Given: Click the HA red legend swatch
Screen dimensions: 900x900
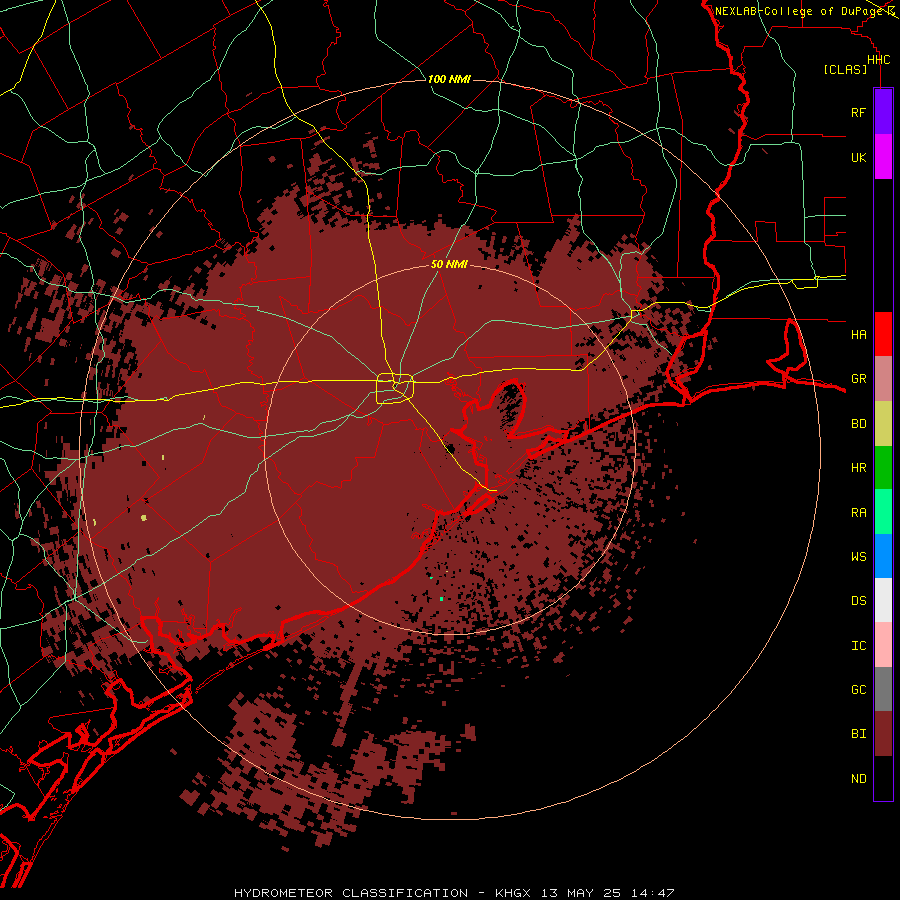Looking at the screenshot, I should point(883,334).
